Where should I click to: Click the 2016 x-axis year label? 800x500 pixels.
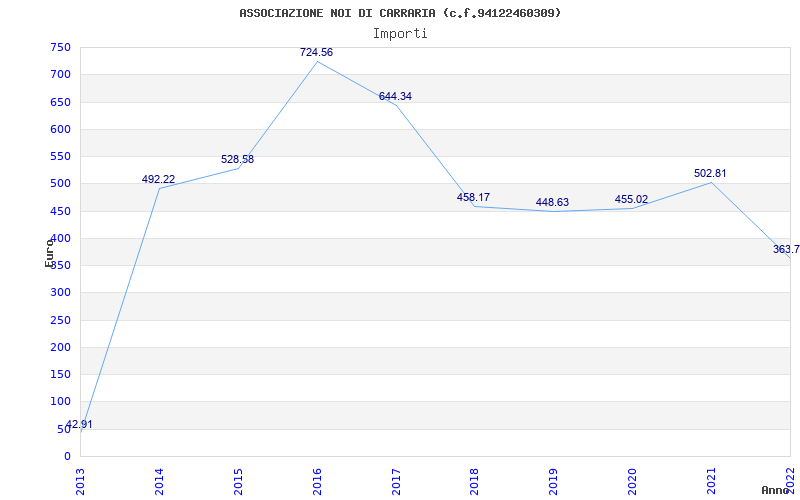(317, 481)
